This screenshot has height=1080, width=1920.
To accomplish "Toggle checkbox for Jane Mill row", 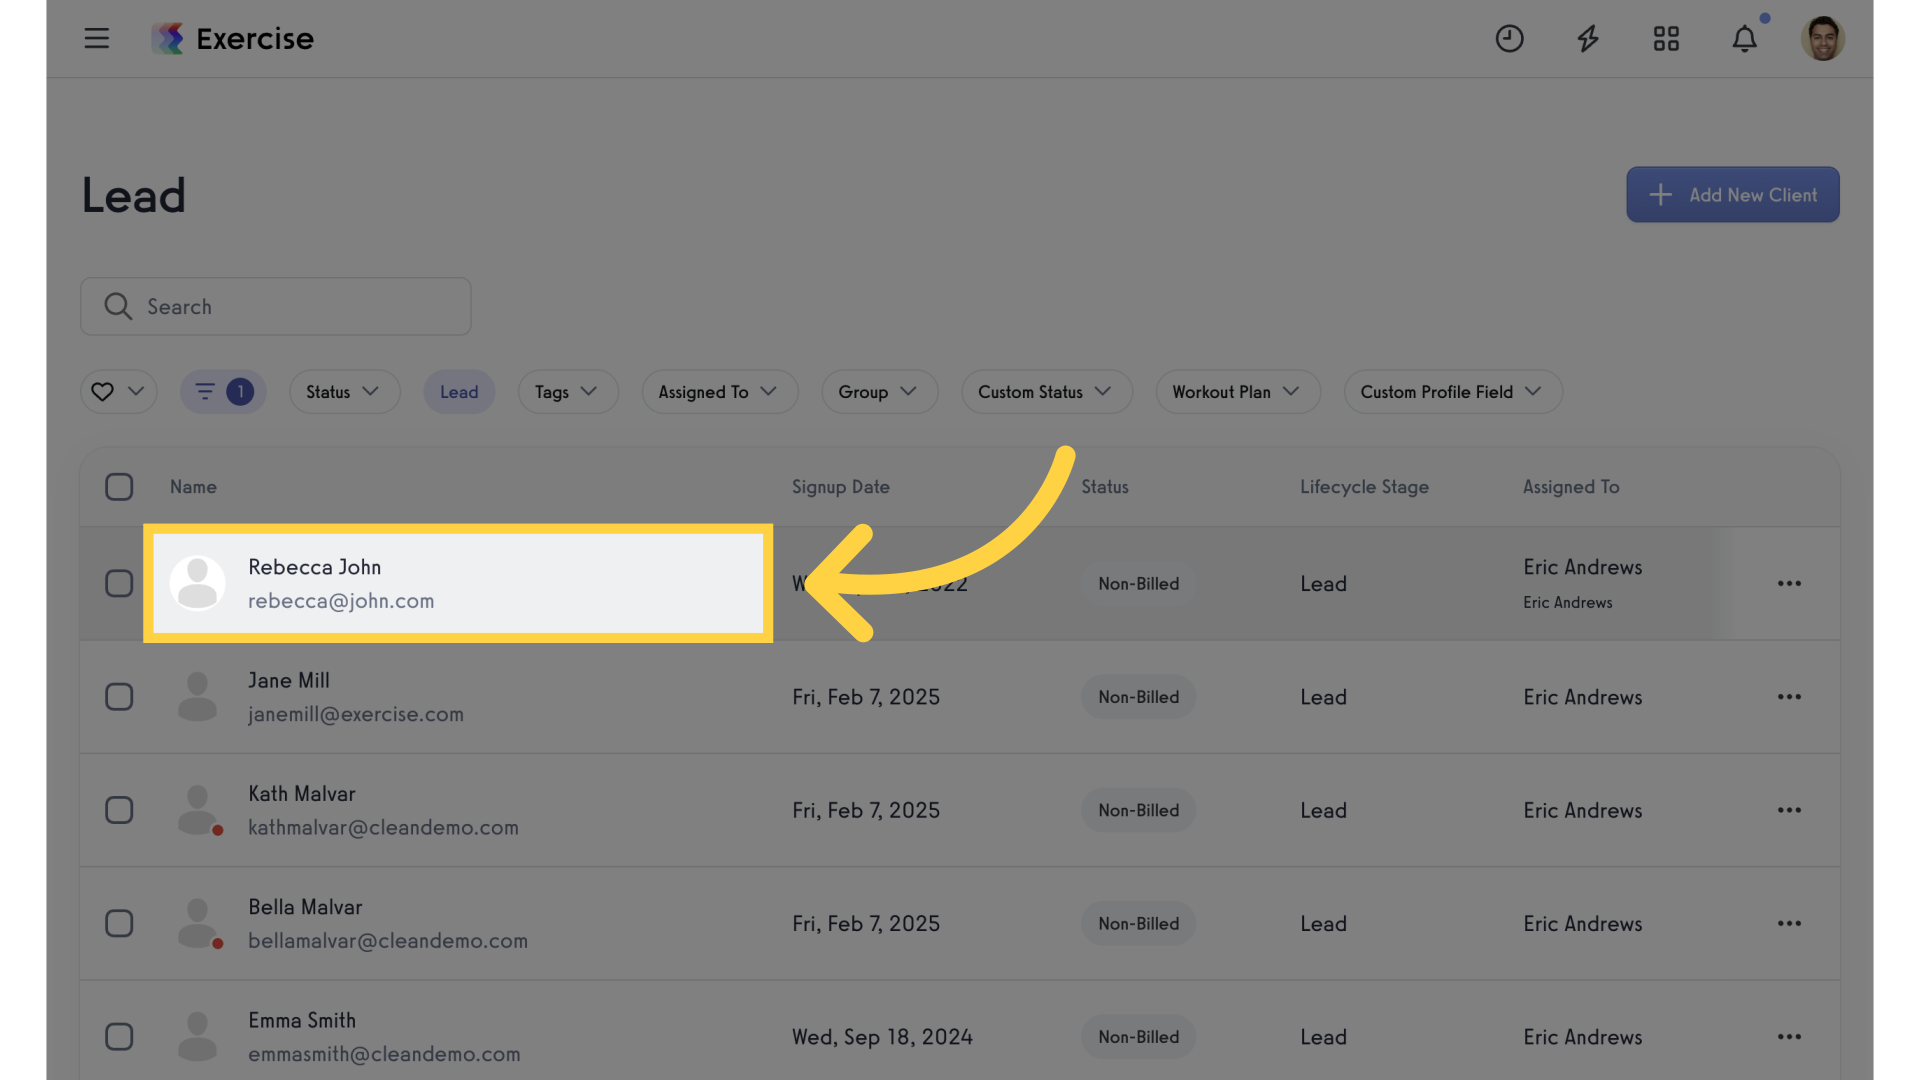I will click(119, 696).
